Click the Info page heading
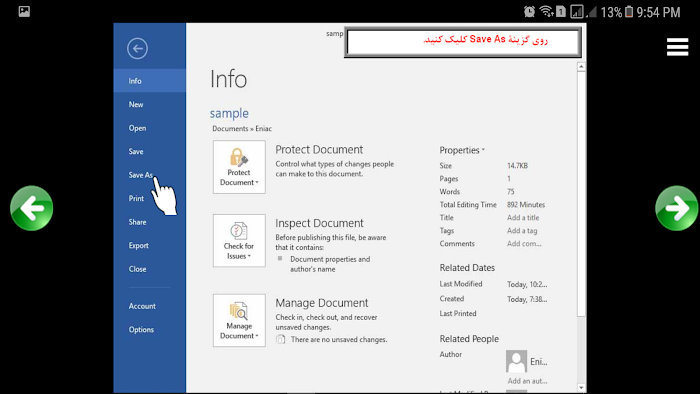 [228, 79]
